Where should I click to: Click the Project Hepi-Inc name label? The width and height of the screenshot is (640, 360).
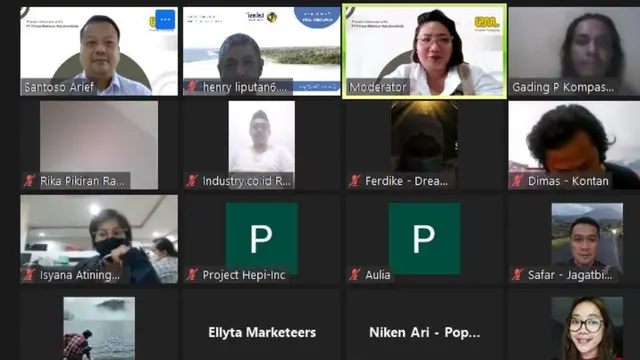coord(244,275)
